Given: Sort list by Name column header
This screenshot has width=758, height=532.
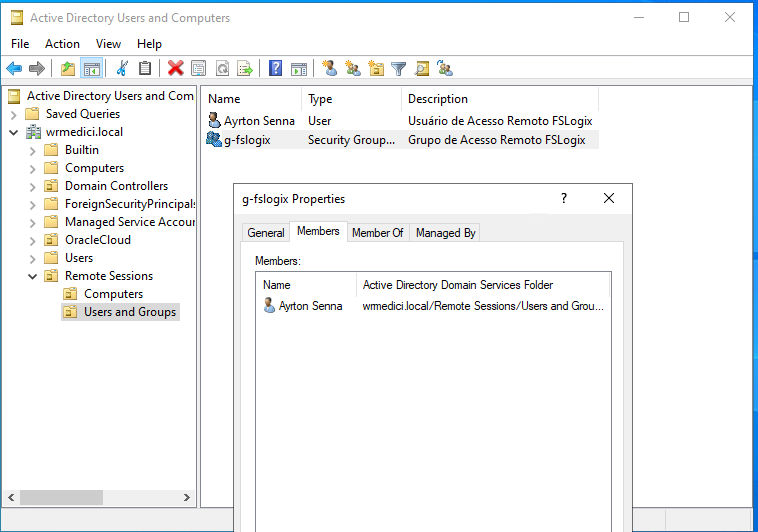Looking at the screenshot, I should coord(251,99).
